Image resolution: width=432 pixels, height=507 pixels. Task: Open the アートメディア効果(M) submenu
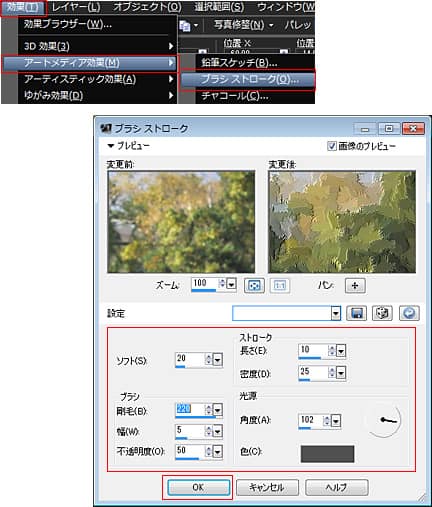tap(90, 63)
